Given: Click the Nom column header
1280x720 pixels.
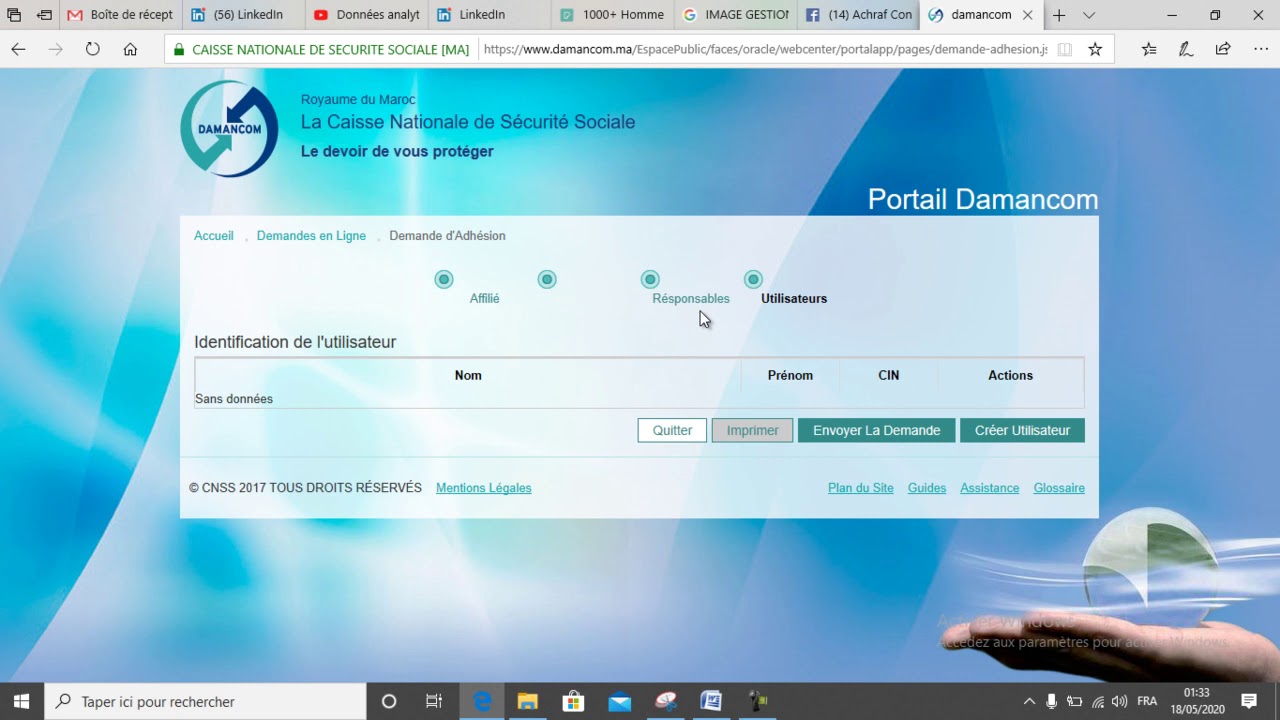Looking at the screenshot, I should coord(468,376).
